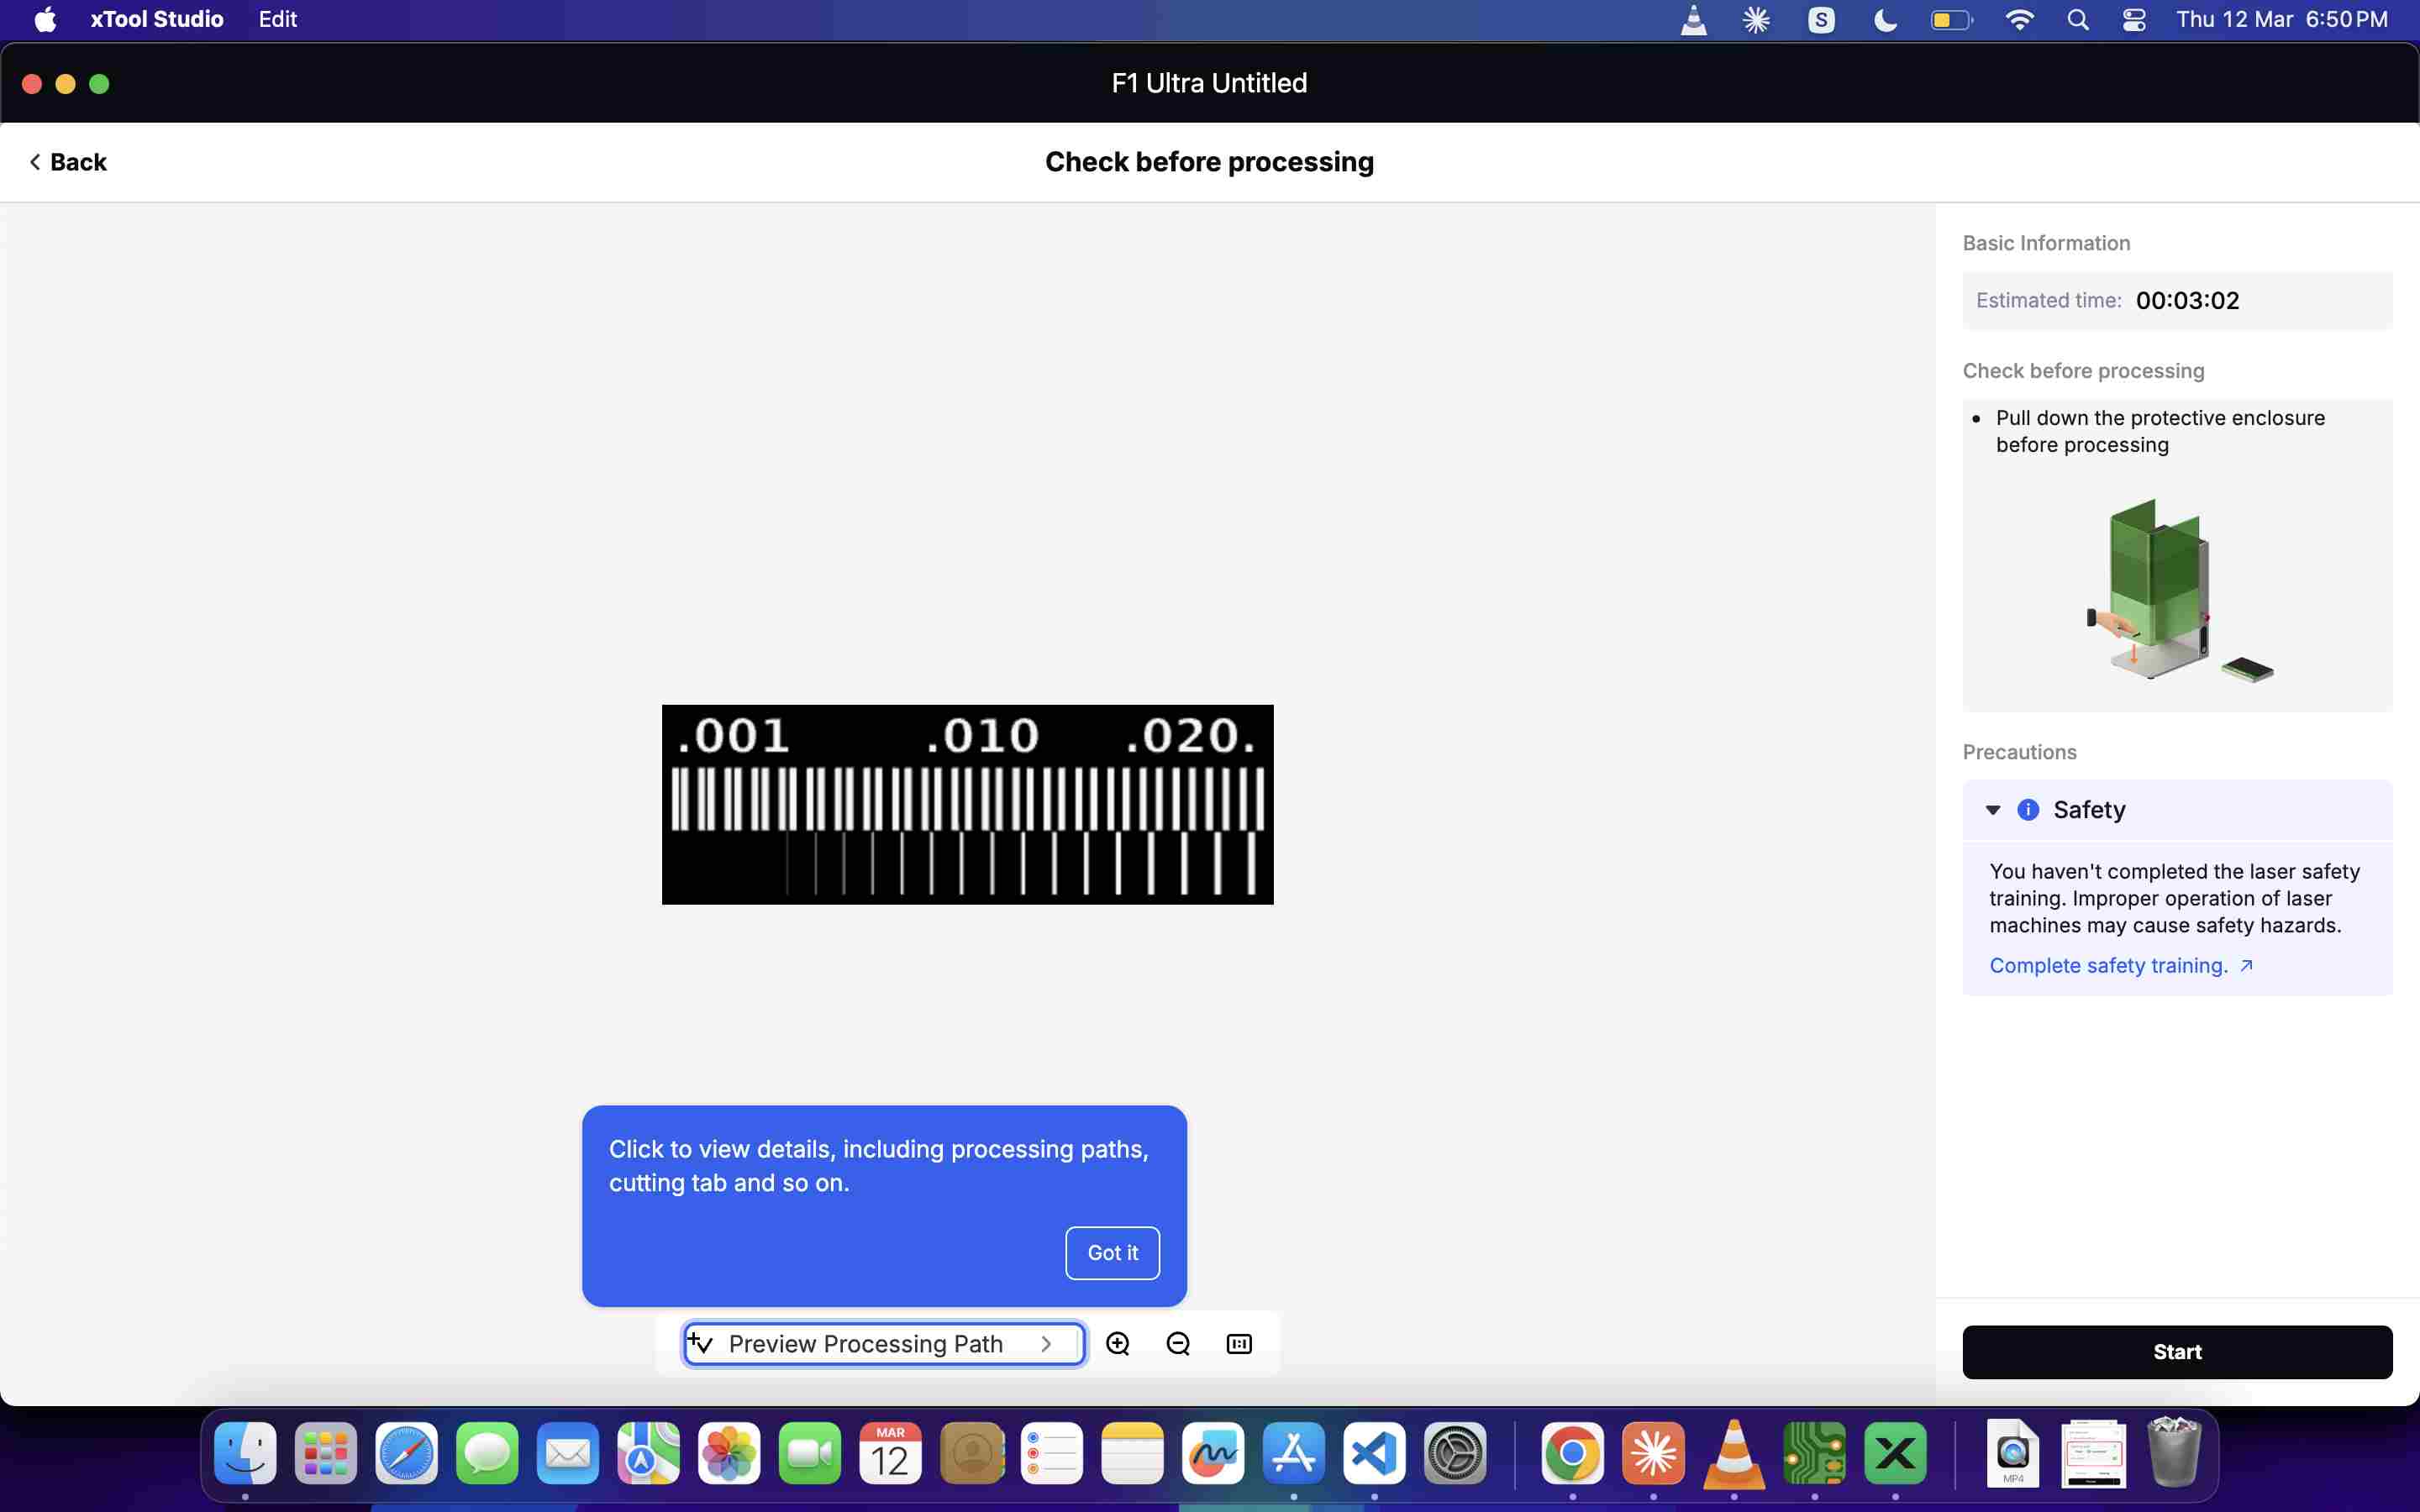
Task: Click the zoom in magnifier icon
Action: pyautogui.click(x=1117, y=1343)
